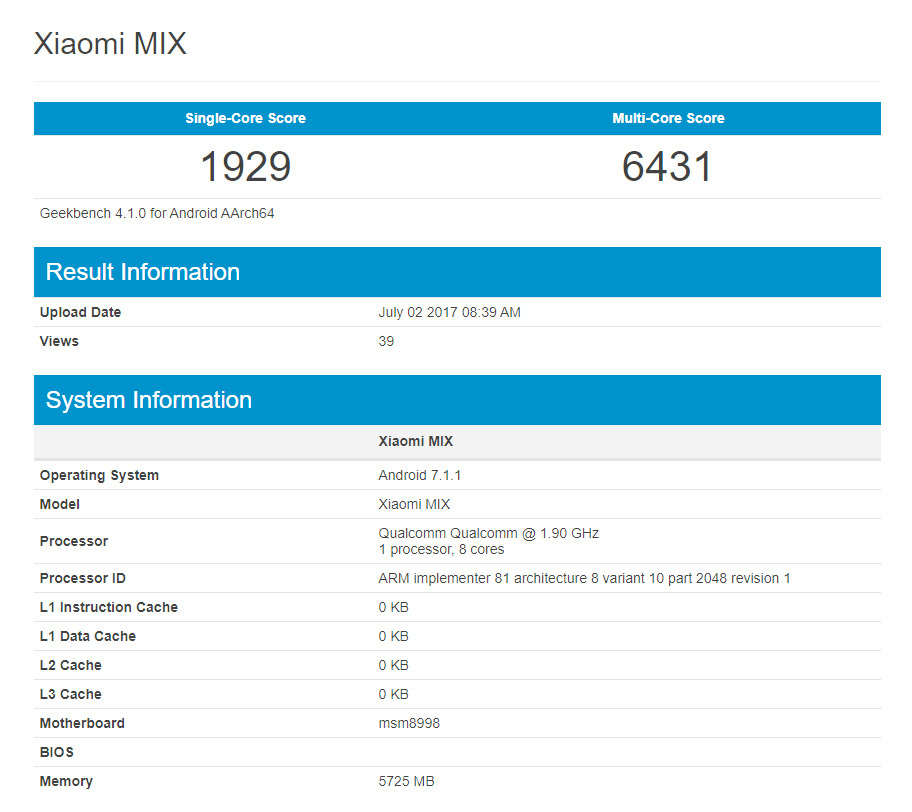
Task: Click the Qualcomm @ 1.90 GHz processor text
Action: click(x=488, y=533)
